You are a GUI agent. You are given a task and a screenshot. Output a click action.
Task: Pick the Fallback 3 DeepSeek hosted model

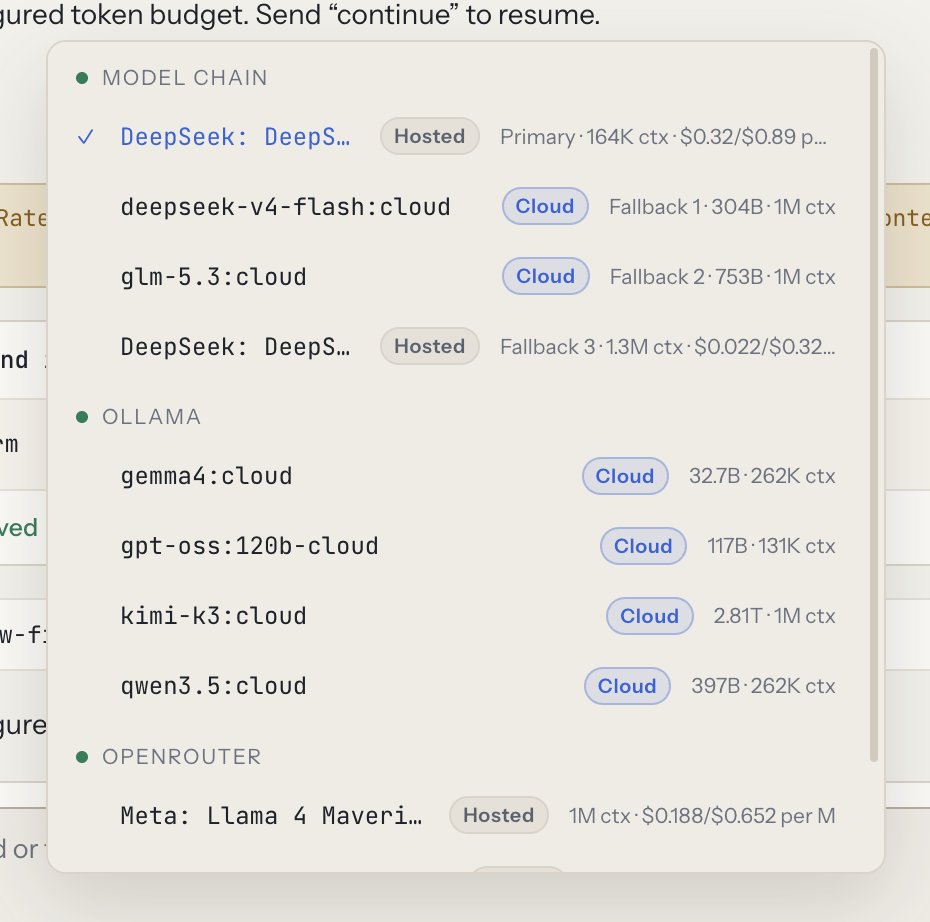pos(457,347)
